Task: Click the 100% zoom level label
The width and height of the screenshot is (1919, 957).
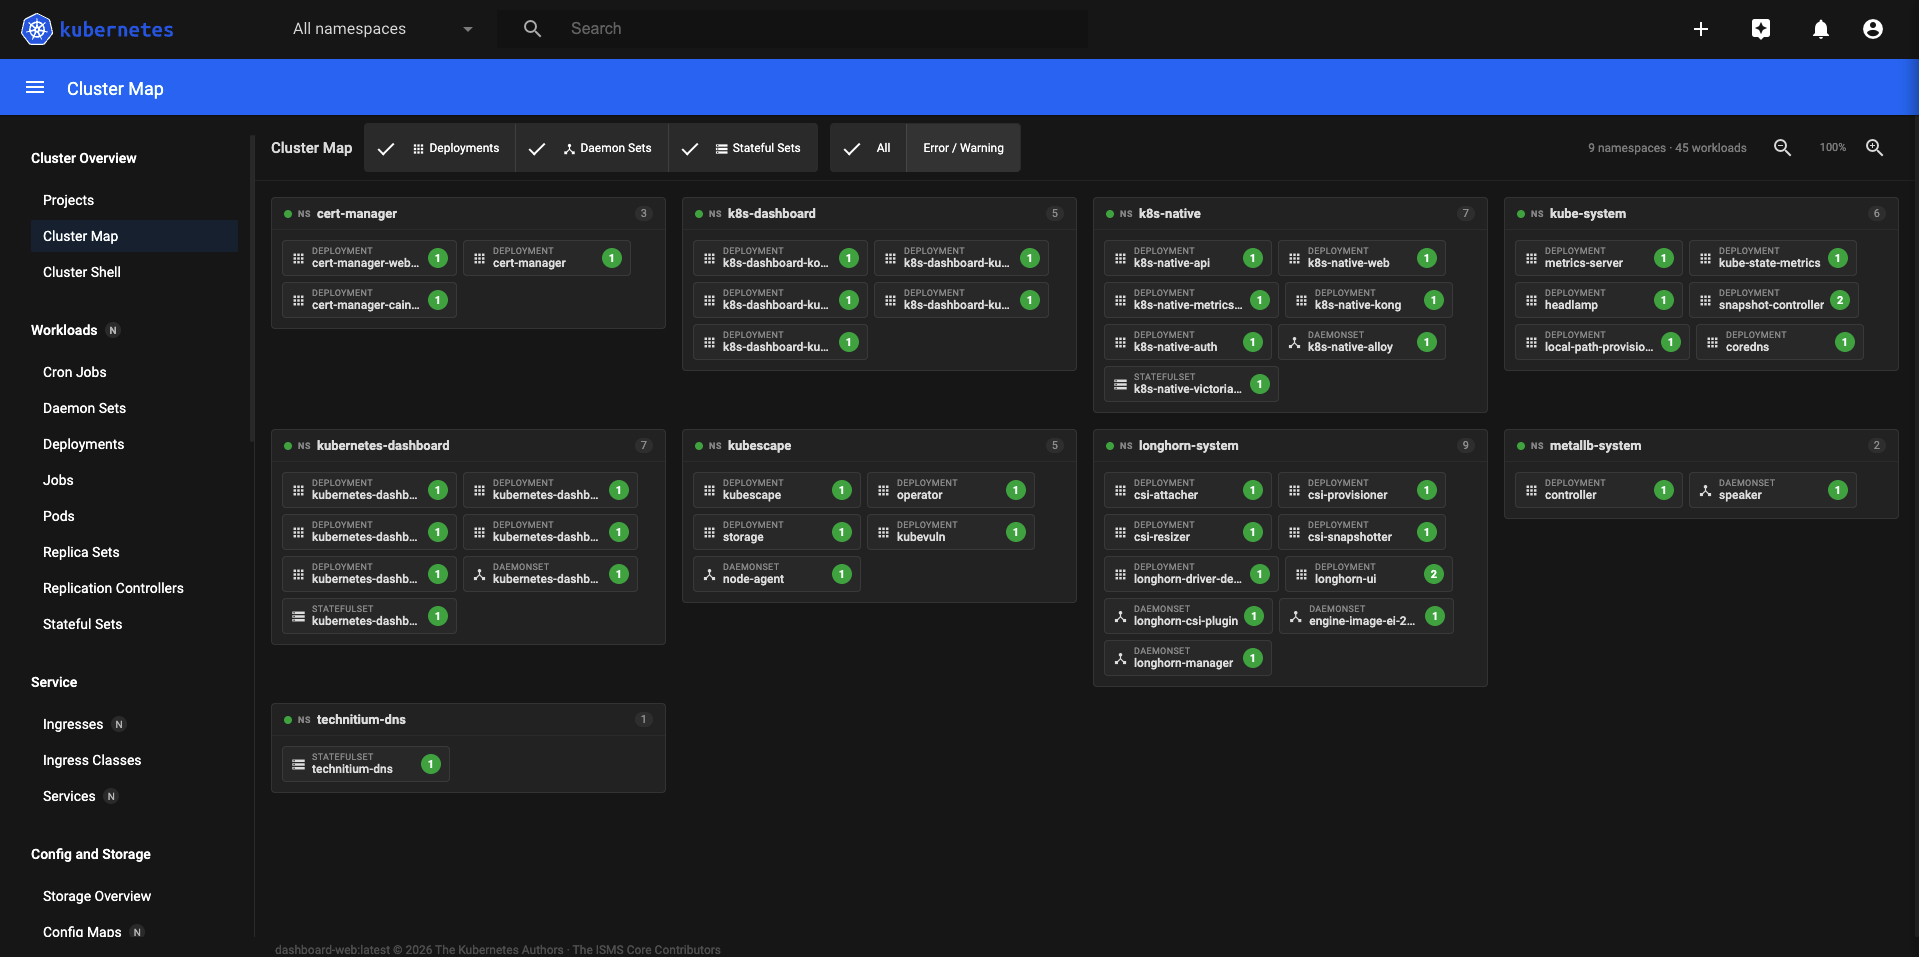Action: pos(1832,148)
